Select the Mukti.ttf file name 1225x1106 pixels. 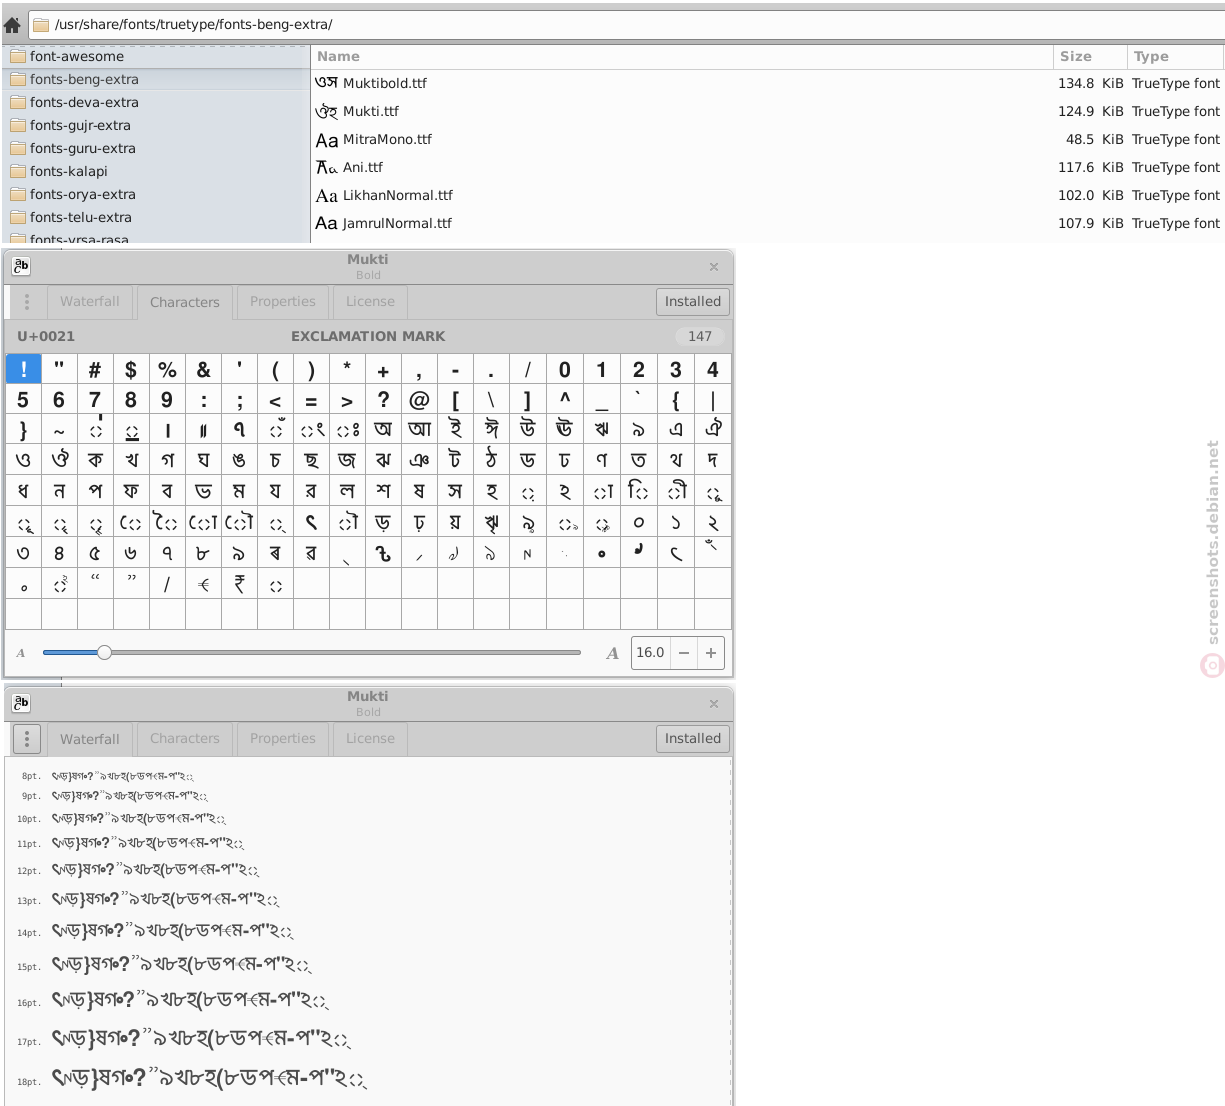coord(371,111)
